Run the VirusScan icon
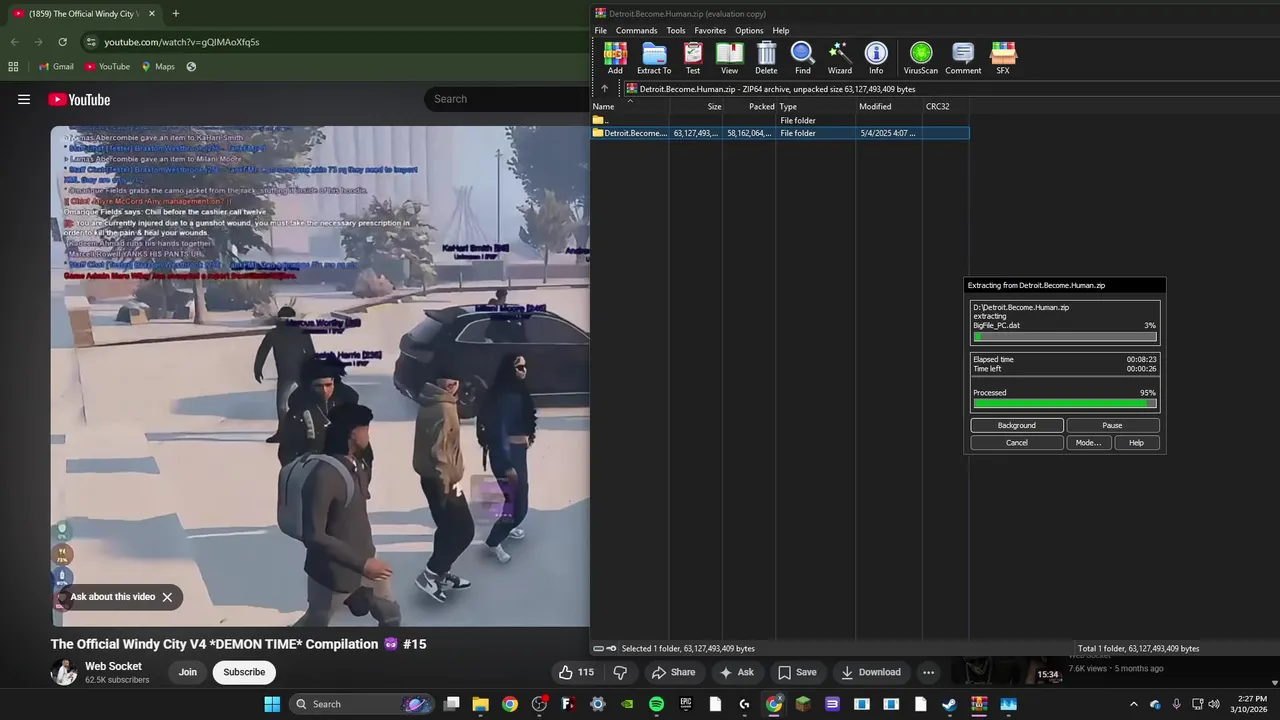Image resolution: width=1280 pixels, height=720 pixels. 921,58
